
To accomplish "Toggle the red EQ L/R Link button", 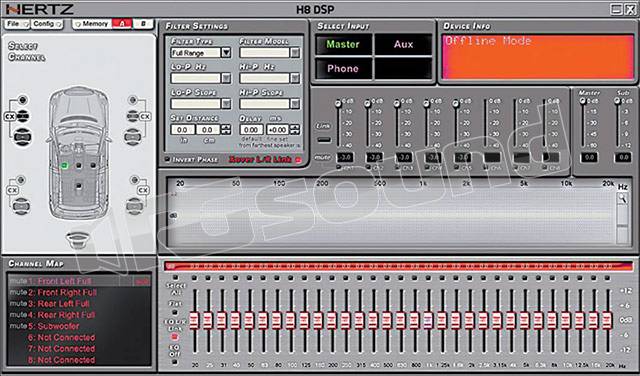I will click(x=175, y=337).
